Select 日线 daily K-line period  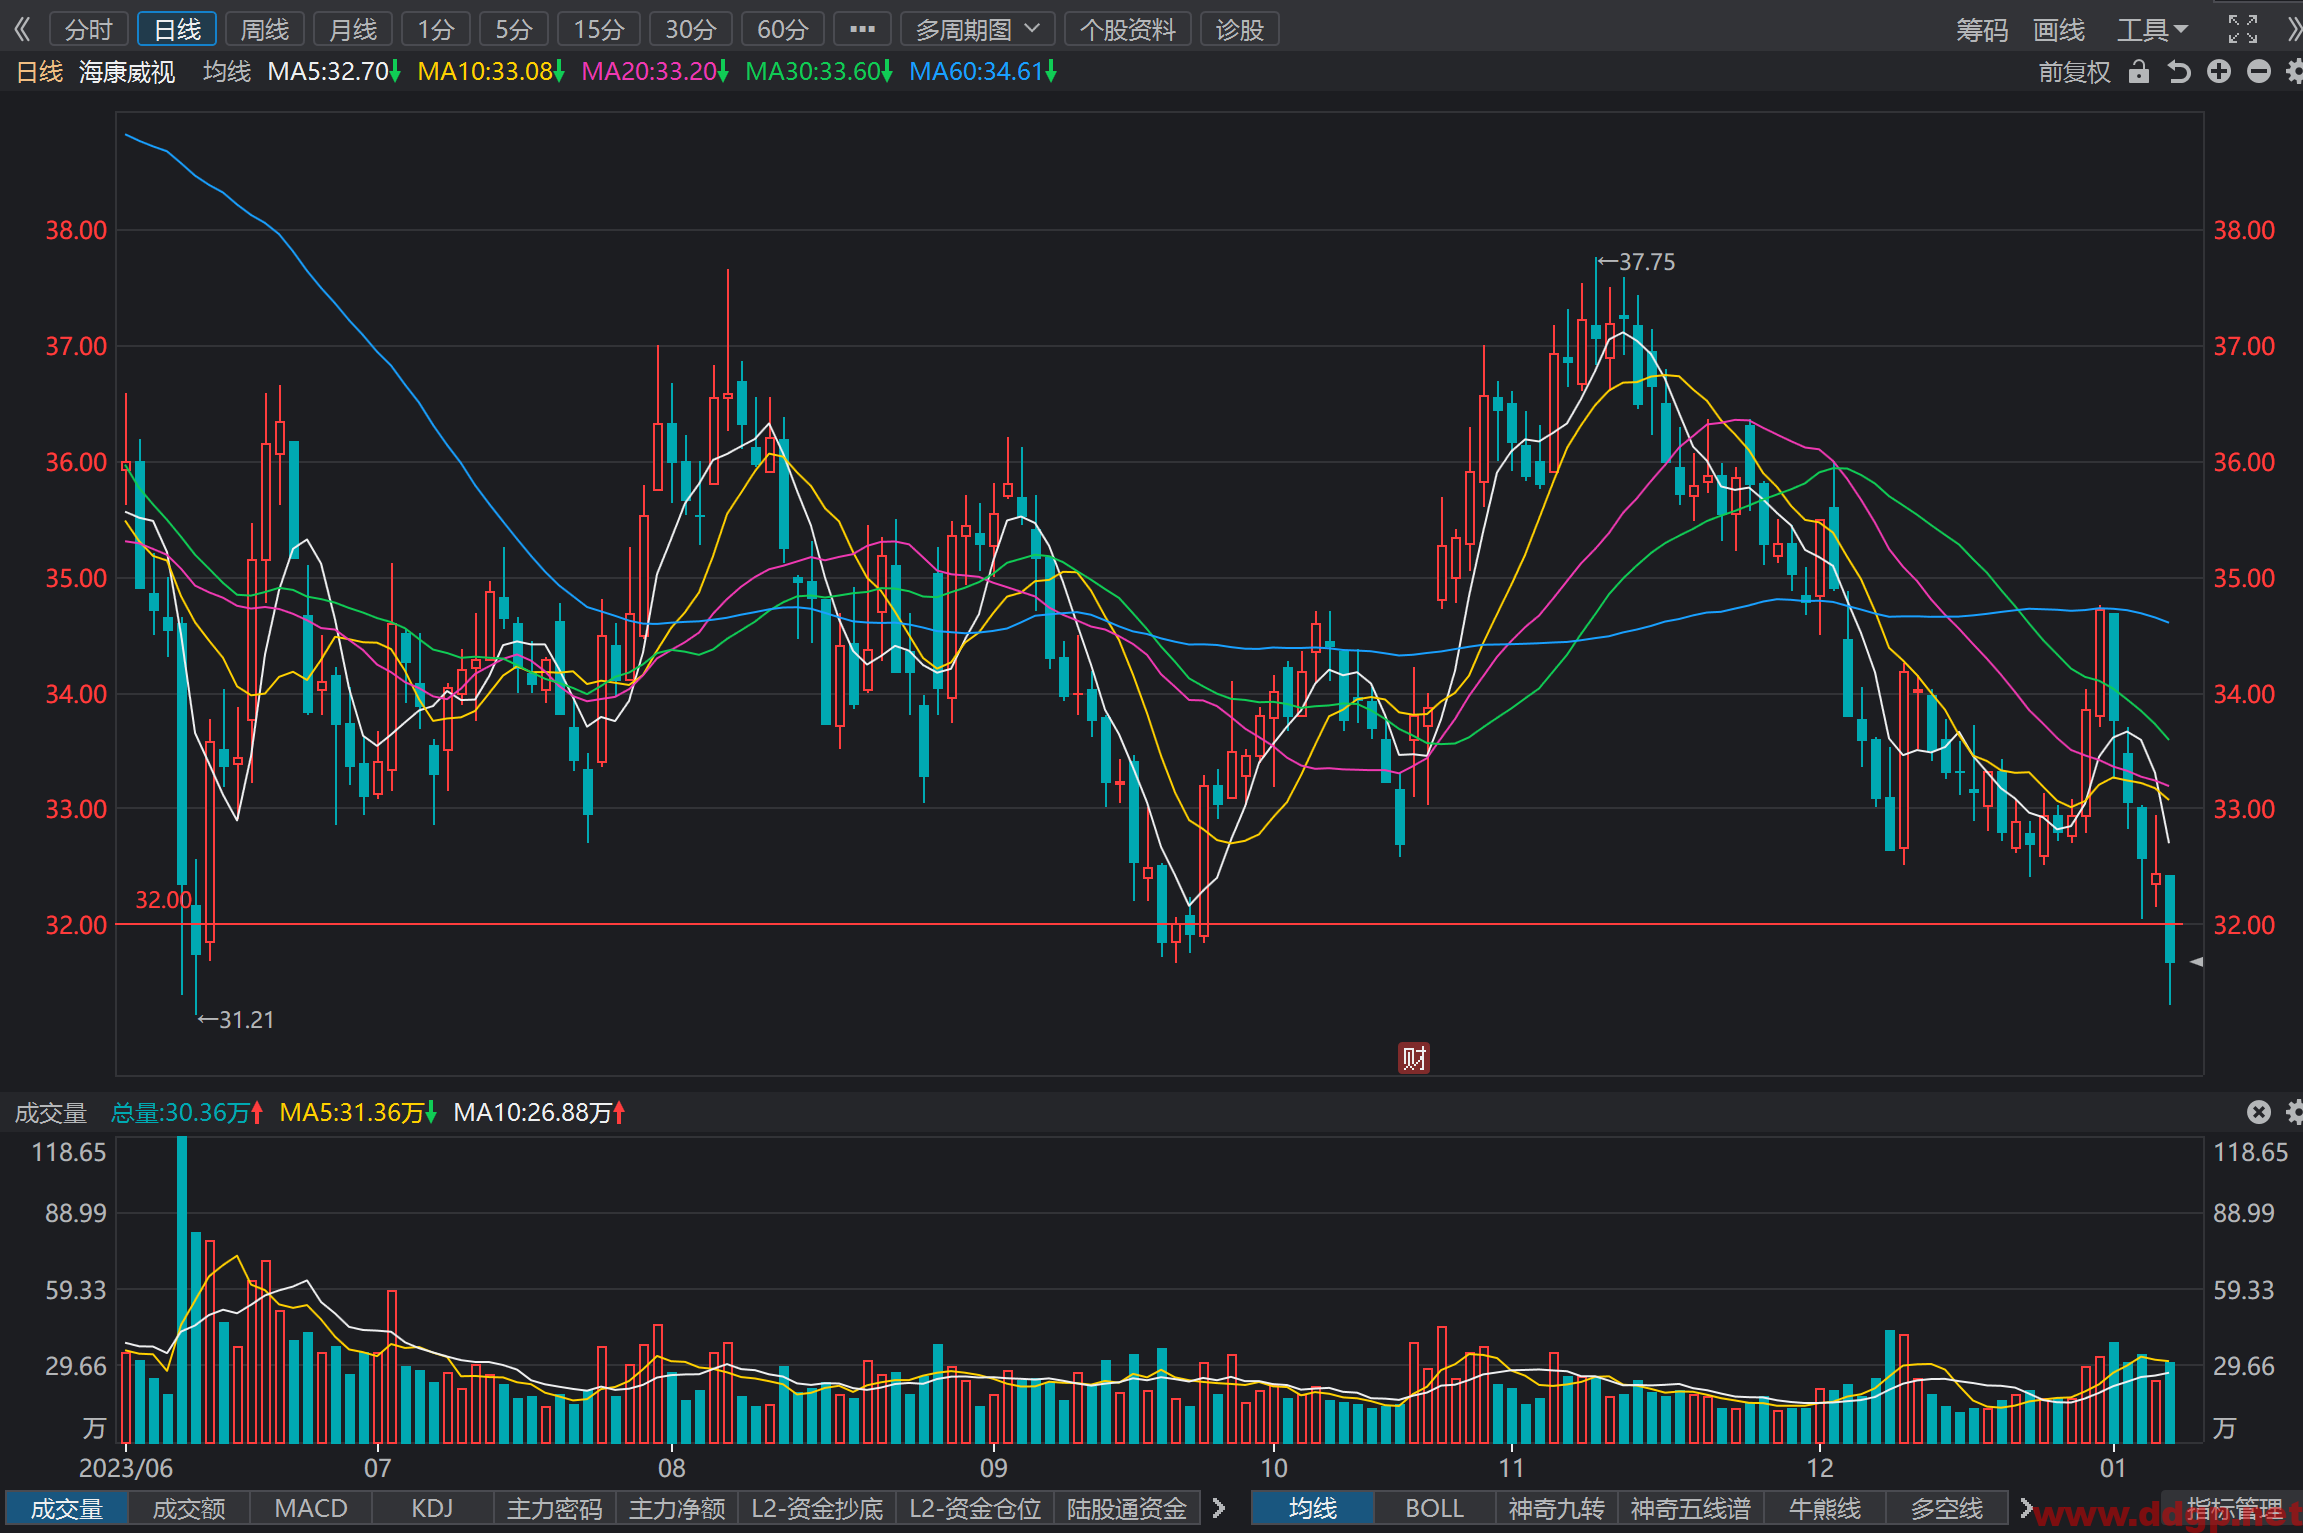pyautogui.click(x=177, y=29)
